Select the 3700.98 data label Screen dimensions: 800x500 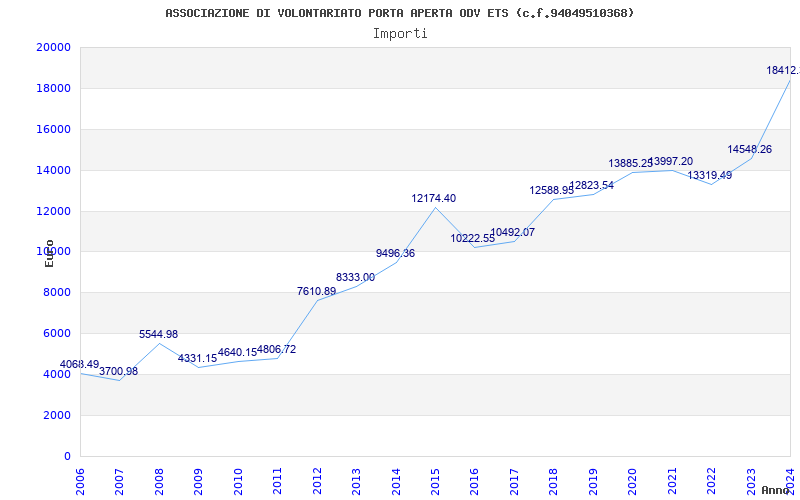point(118,371)
